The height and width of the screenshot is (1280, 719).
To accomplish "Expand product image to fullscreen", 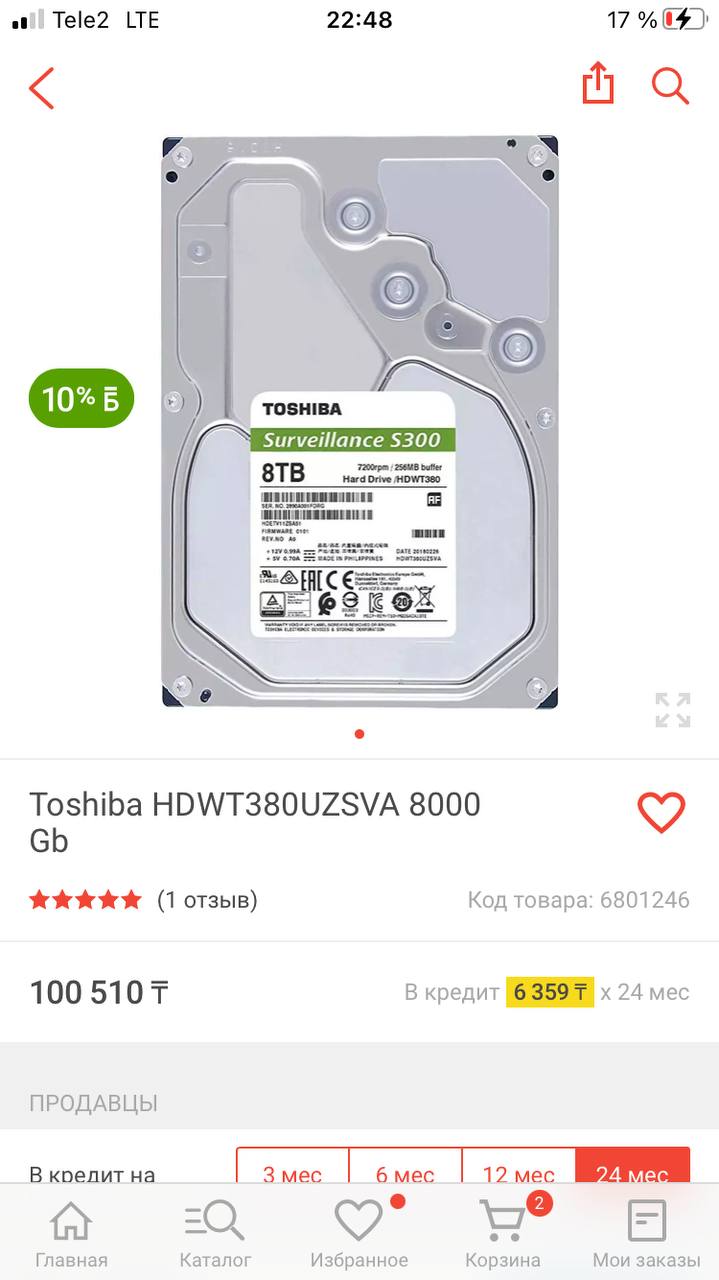I will click(x=673, y=709).
